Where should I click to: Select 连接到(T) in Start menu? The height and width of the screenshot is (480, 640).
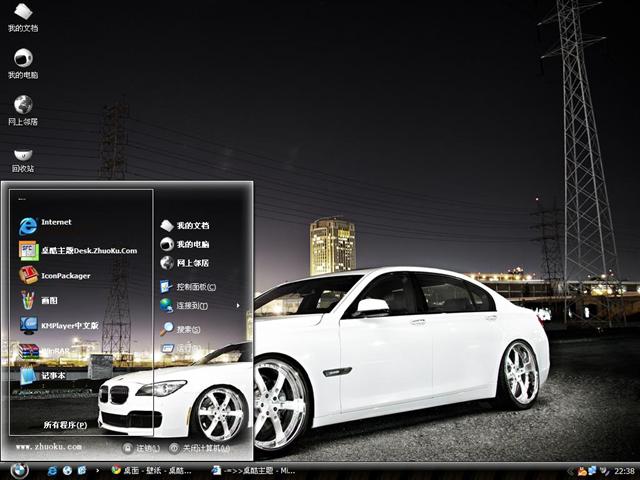(x=184, y=305)
